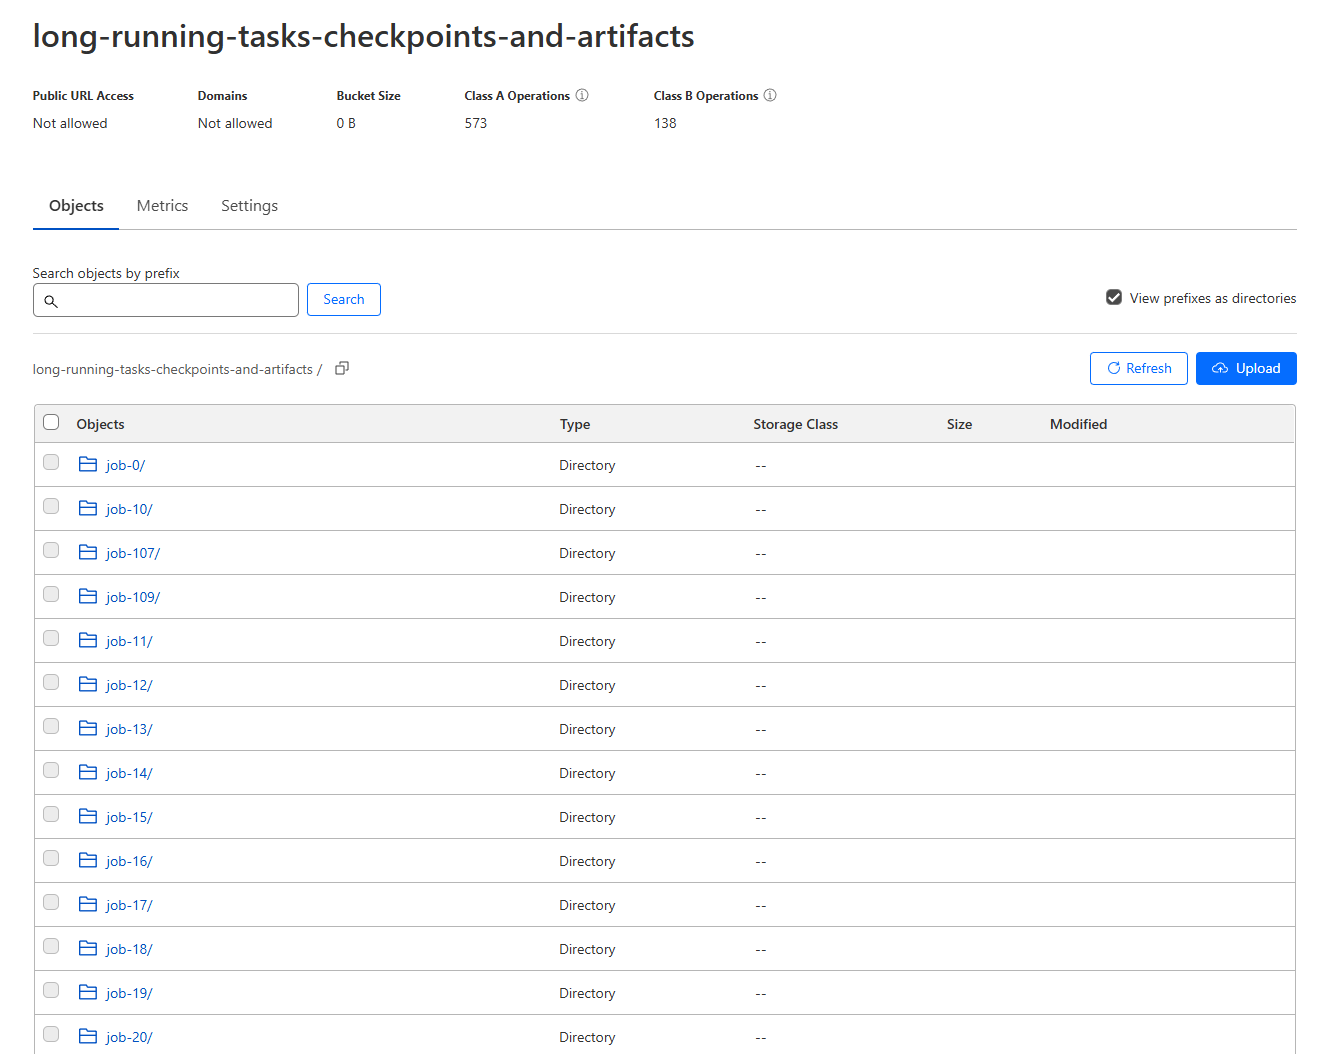Viewport: 1319px width, 1054px height.
Task: Click the job-13/ folder icon
Action: pos(88,728)
